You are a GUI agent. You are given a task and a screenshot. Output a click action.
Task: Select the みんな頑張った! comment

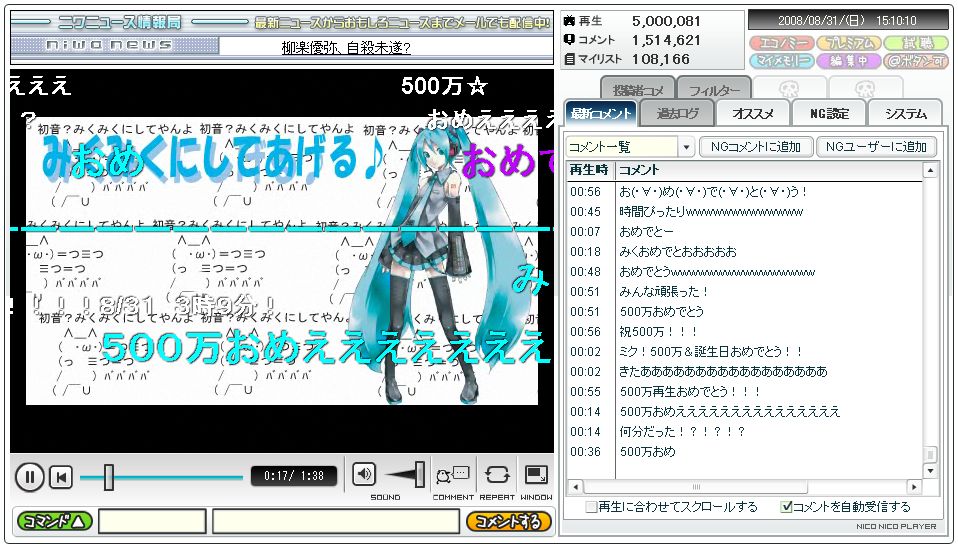point(745,292)
